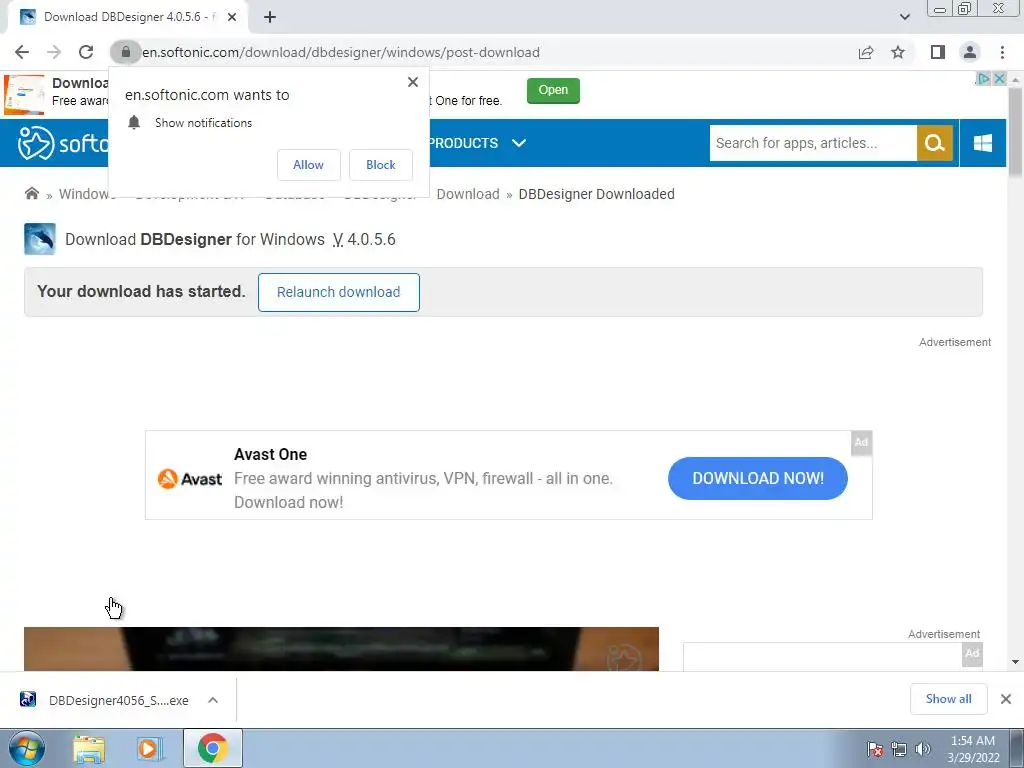Click the URL text in the address bar
This screenshot has width=1024, height=768.
[x=341, y=52]
